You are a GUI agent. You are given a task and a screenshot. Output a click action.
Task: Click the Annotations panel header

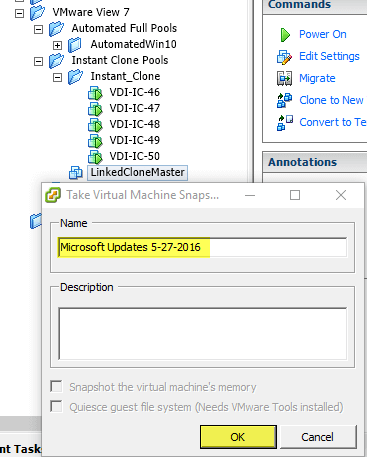click(x=315, y=162)
